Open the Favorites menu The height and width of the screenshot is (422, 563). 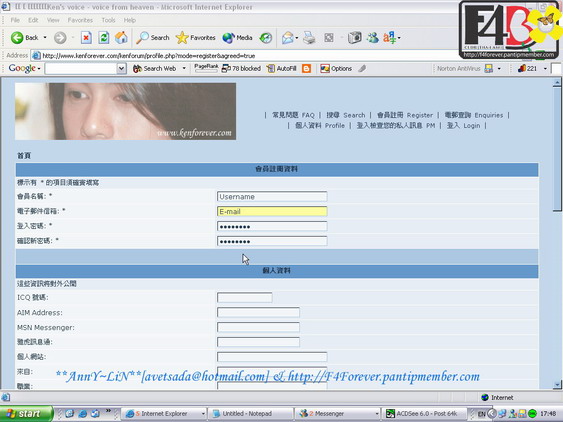pos(80,20)
